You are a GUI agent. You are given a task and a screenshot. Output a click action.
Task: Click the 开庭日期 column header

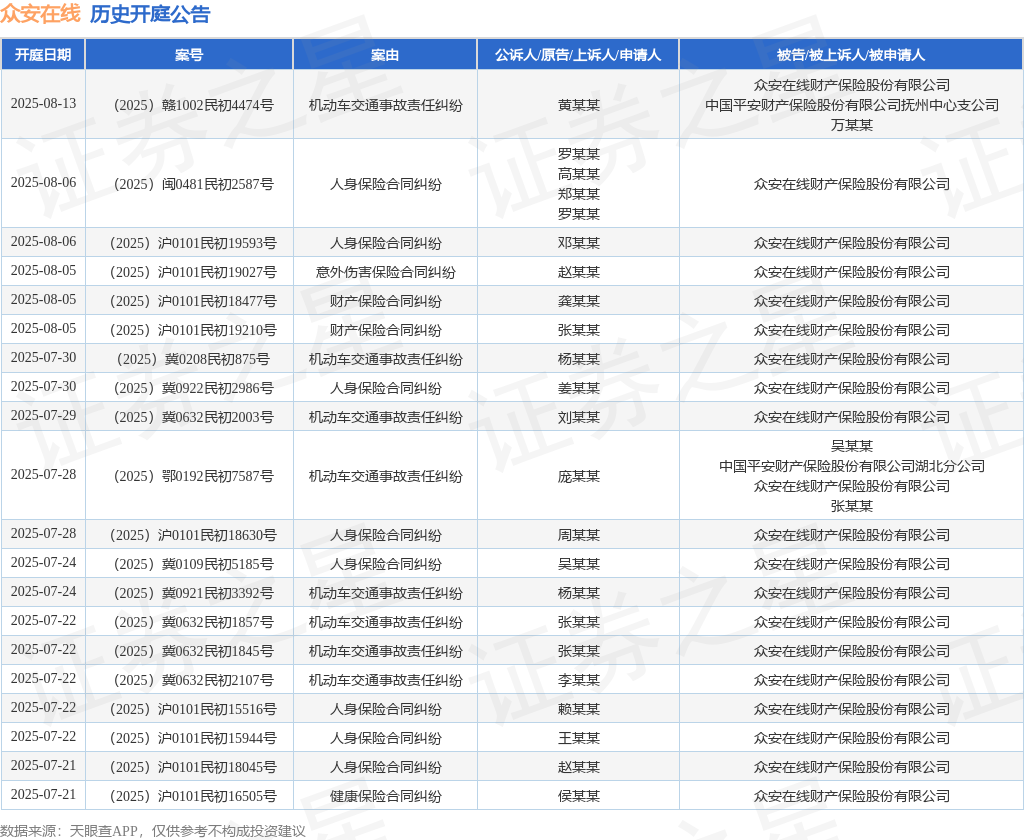pos(43,55)
